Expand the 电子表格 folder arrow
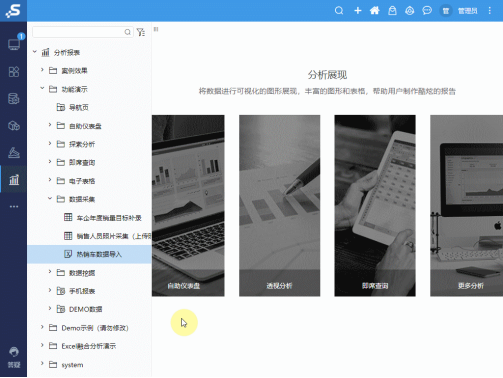The image size is (503, 378). (50, 180)
